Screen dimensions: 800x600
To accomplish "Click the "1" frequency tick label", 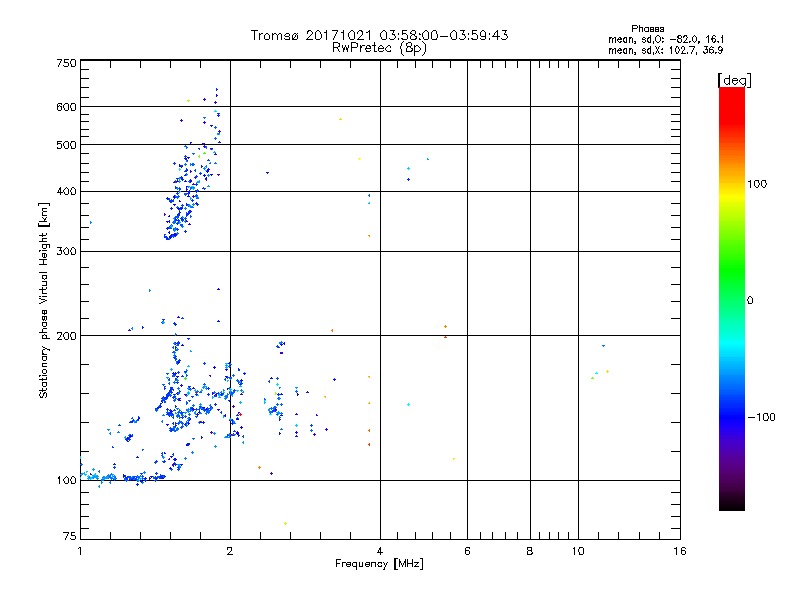I will [x=80, y=551].
